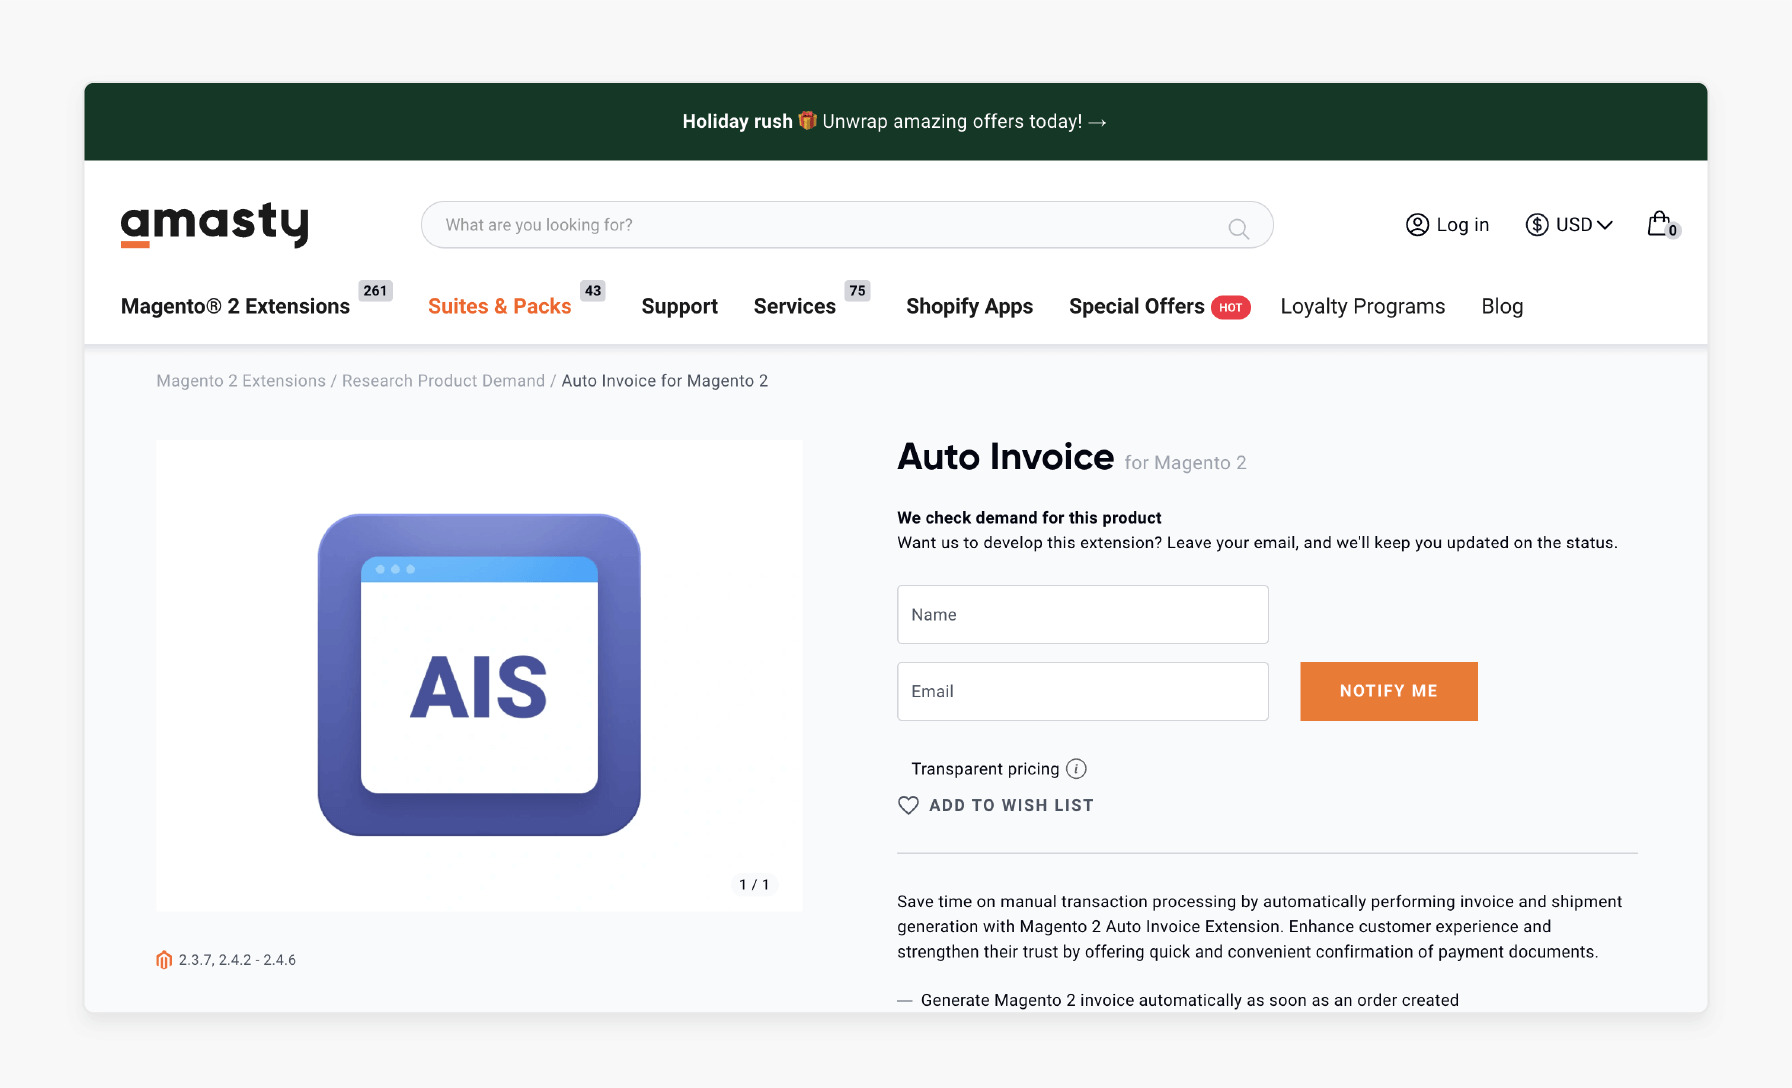Click 'for Magento 2' subtitle text

[1185, 463]
